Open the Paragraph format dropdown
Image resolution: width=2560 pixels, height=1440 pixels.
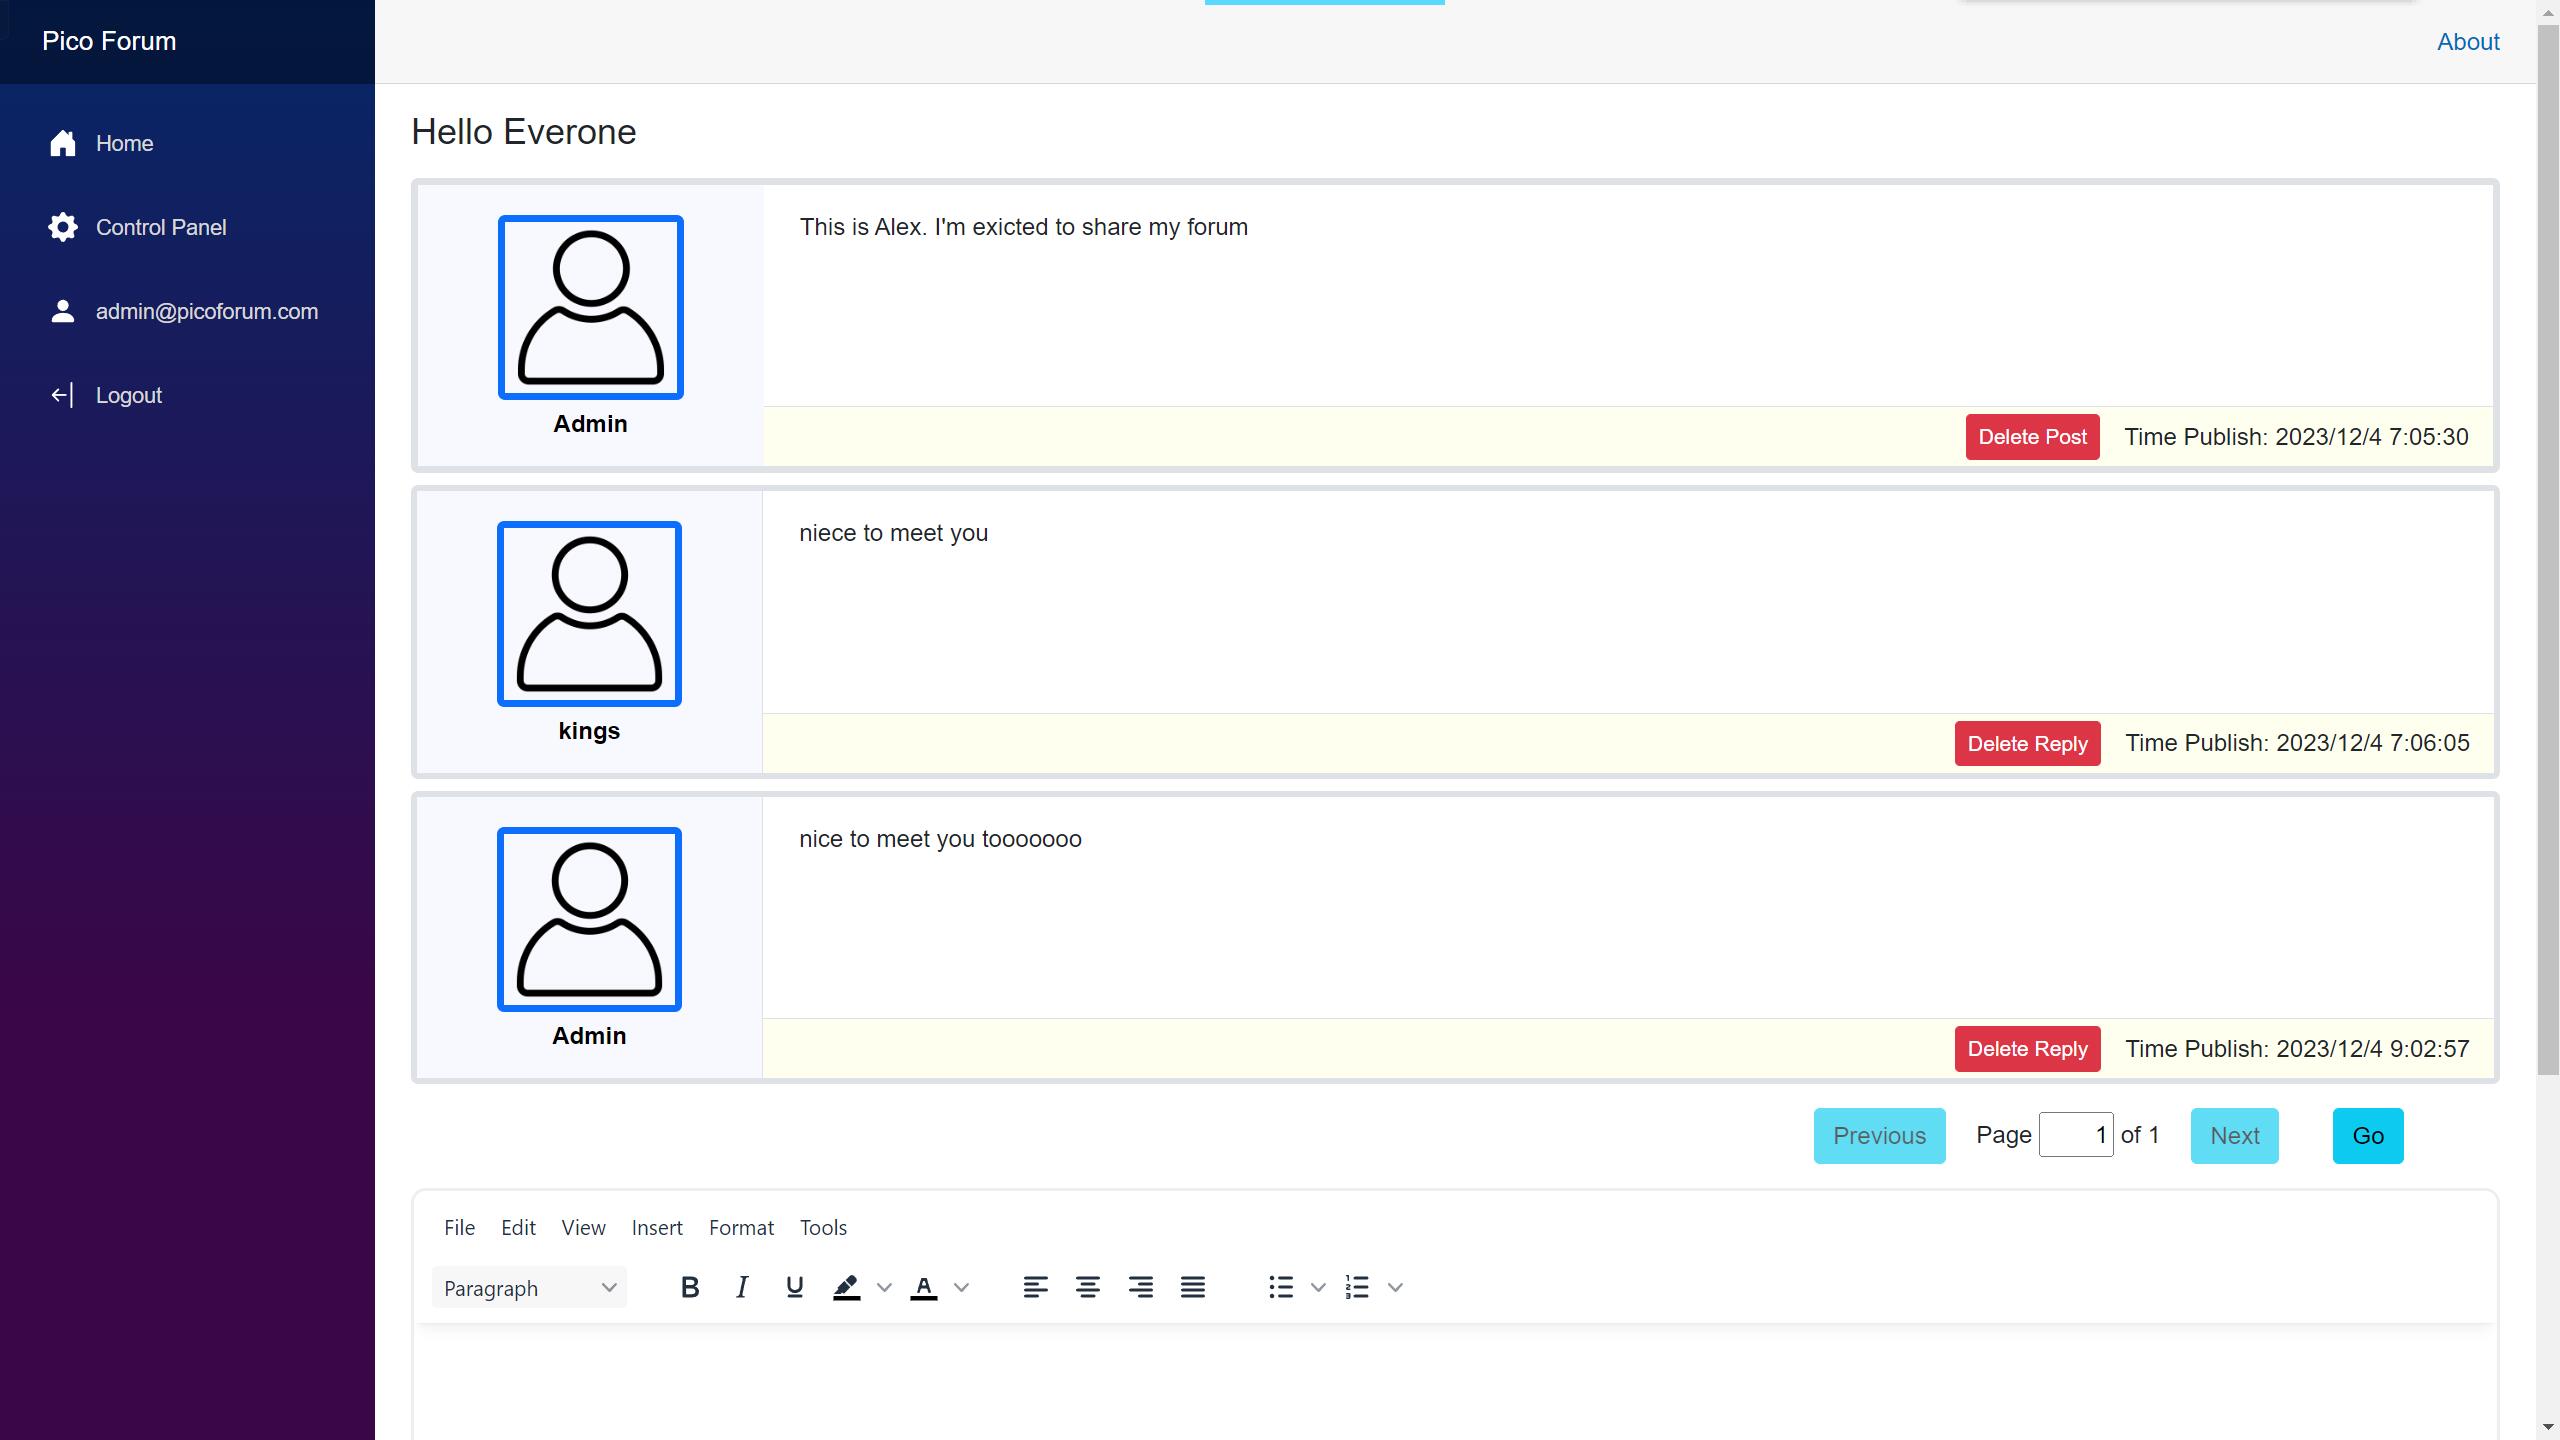tap(529, 1287)
